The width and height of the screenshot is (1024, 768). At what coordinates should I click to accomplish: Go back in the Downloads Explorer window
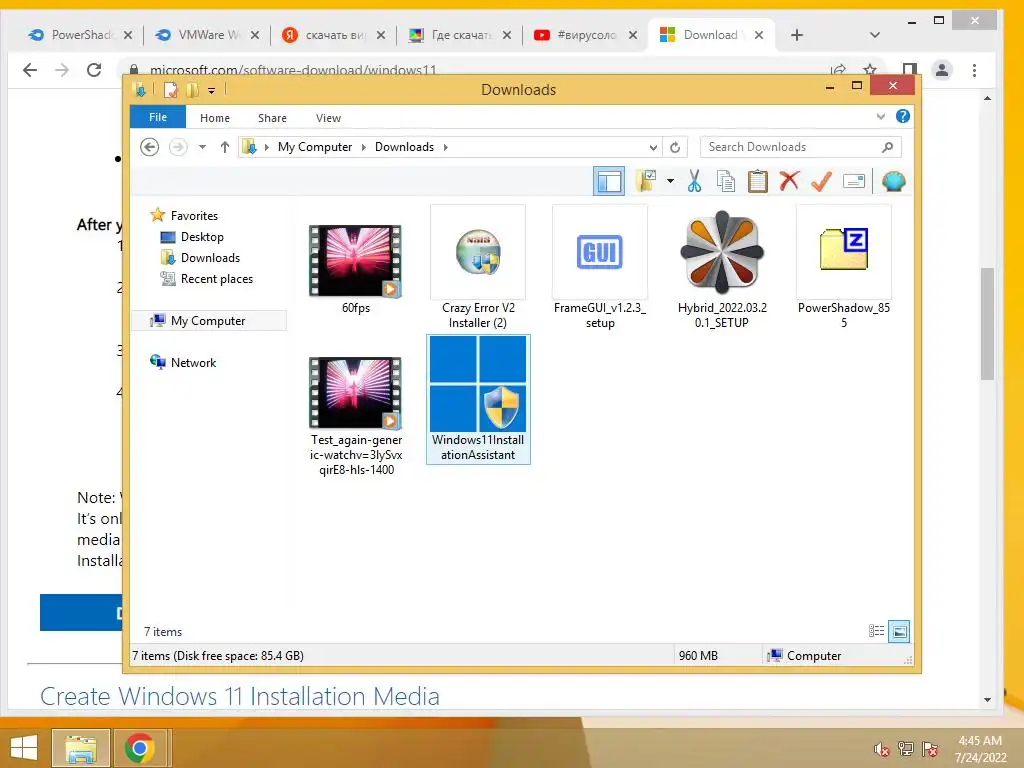150,147
